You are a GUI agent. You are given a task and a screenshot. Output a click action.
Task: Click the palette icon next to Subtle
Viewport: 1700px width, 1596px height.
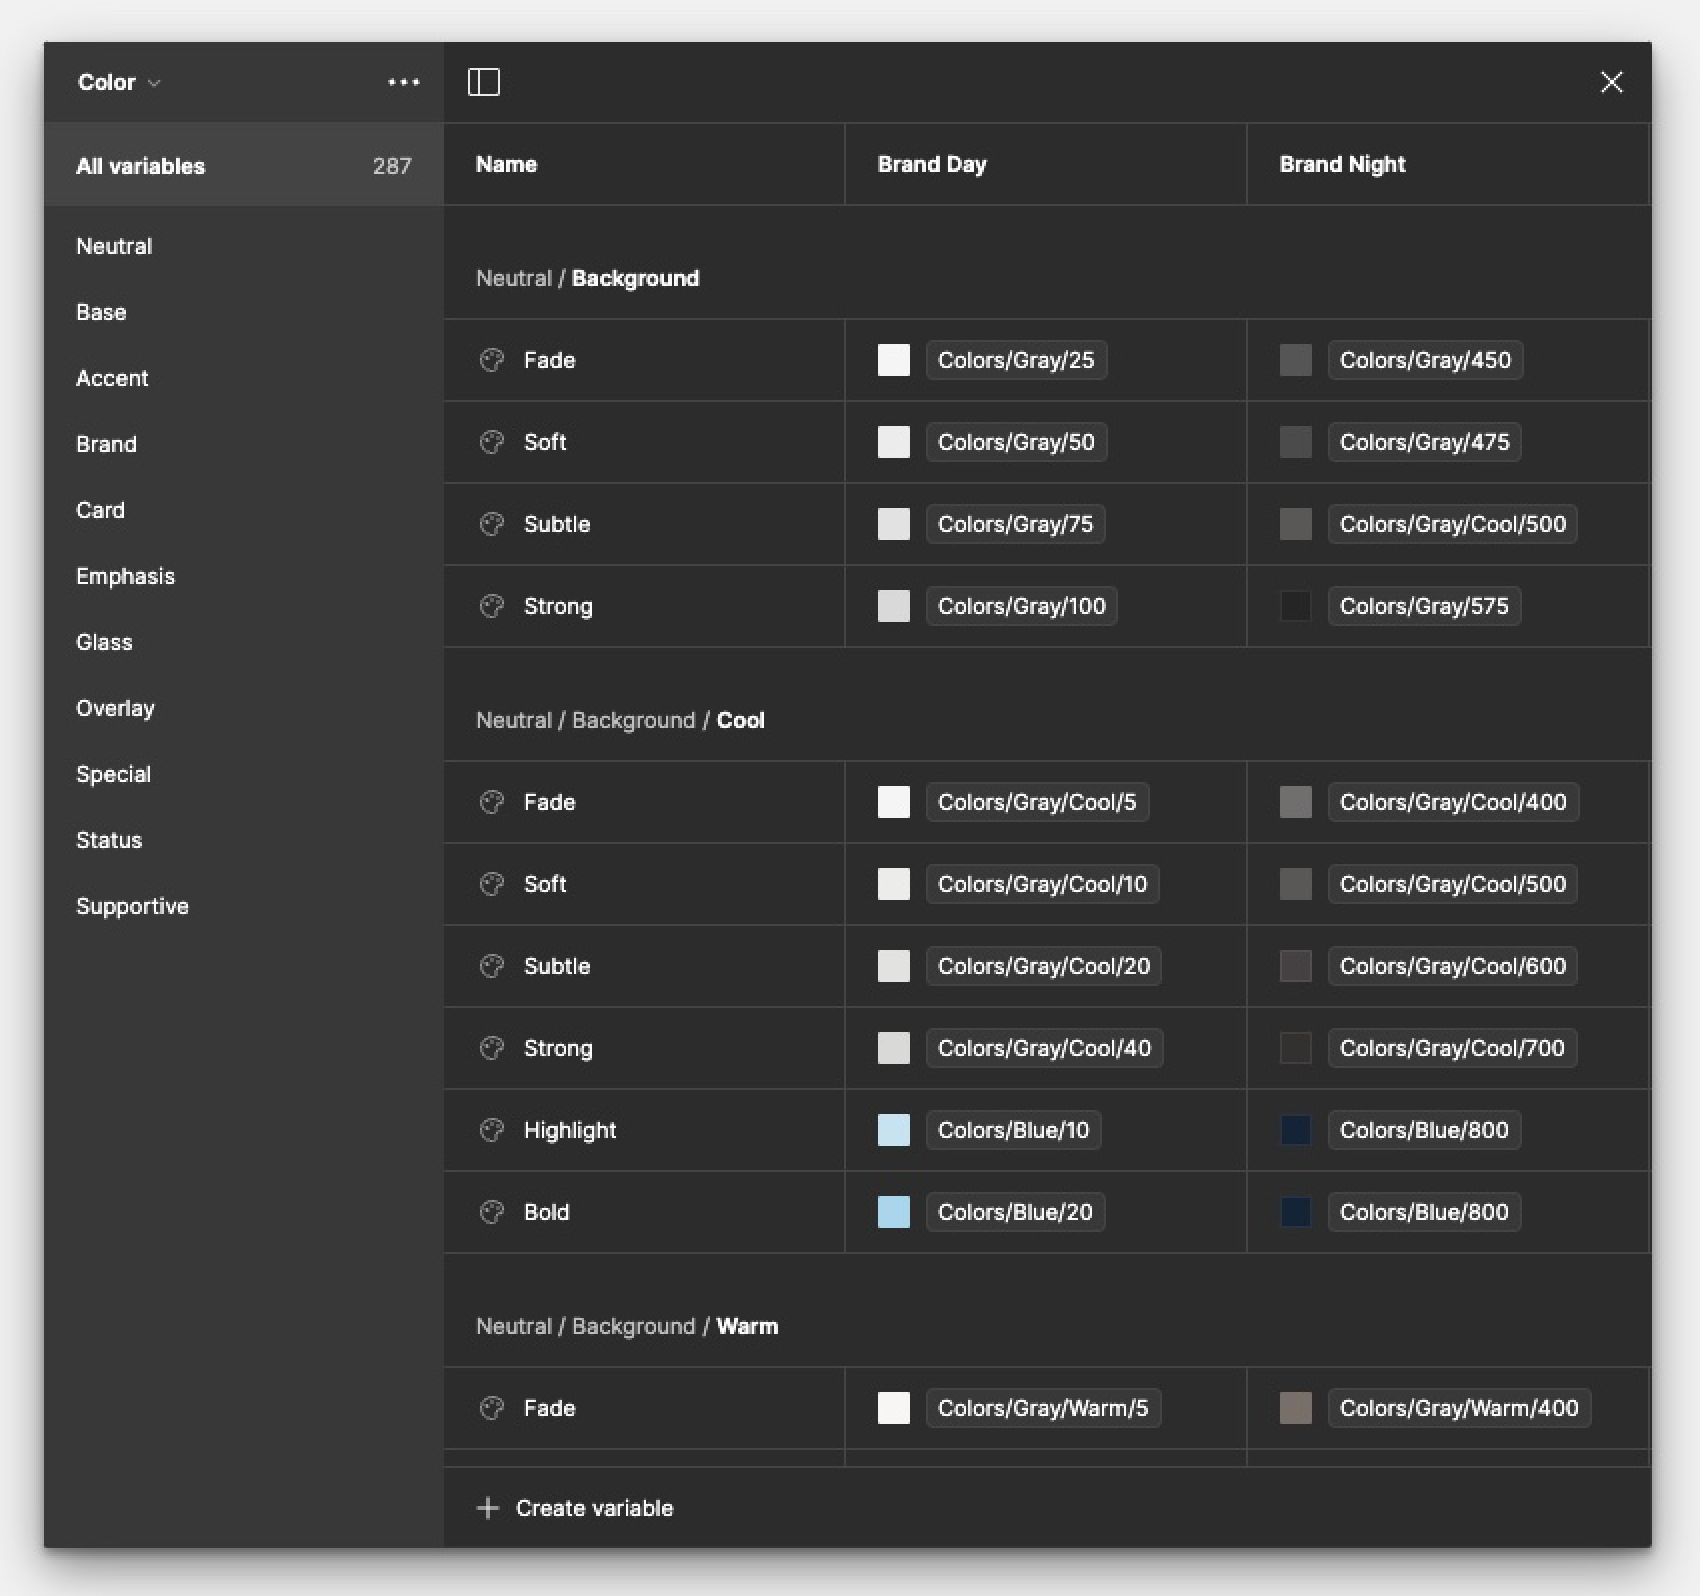click(491, 524)
